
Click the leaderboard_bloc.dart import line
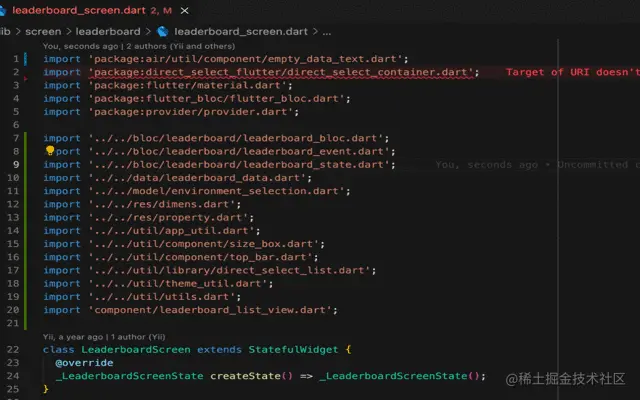pyautogui.click(x=216, y=138)
